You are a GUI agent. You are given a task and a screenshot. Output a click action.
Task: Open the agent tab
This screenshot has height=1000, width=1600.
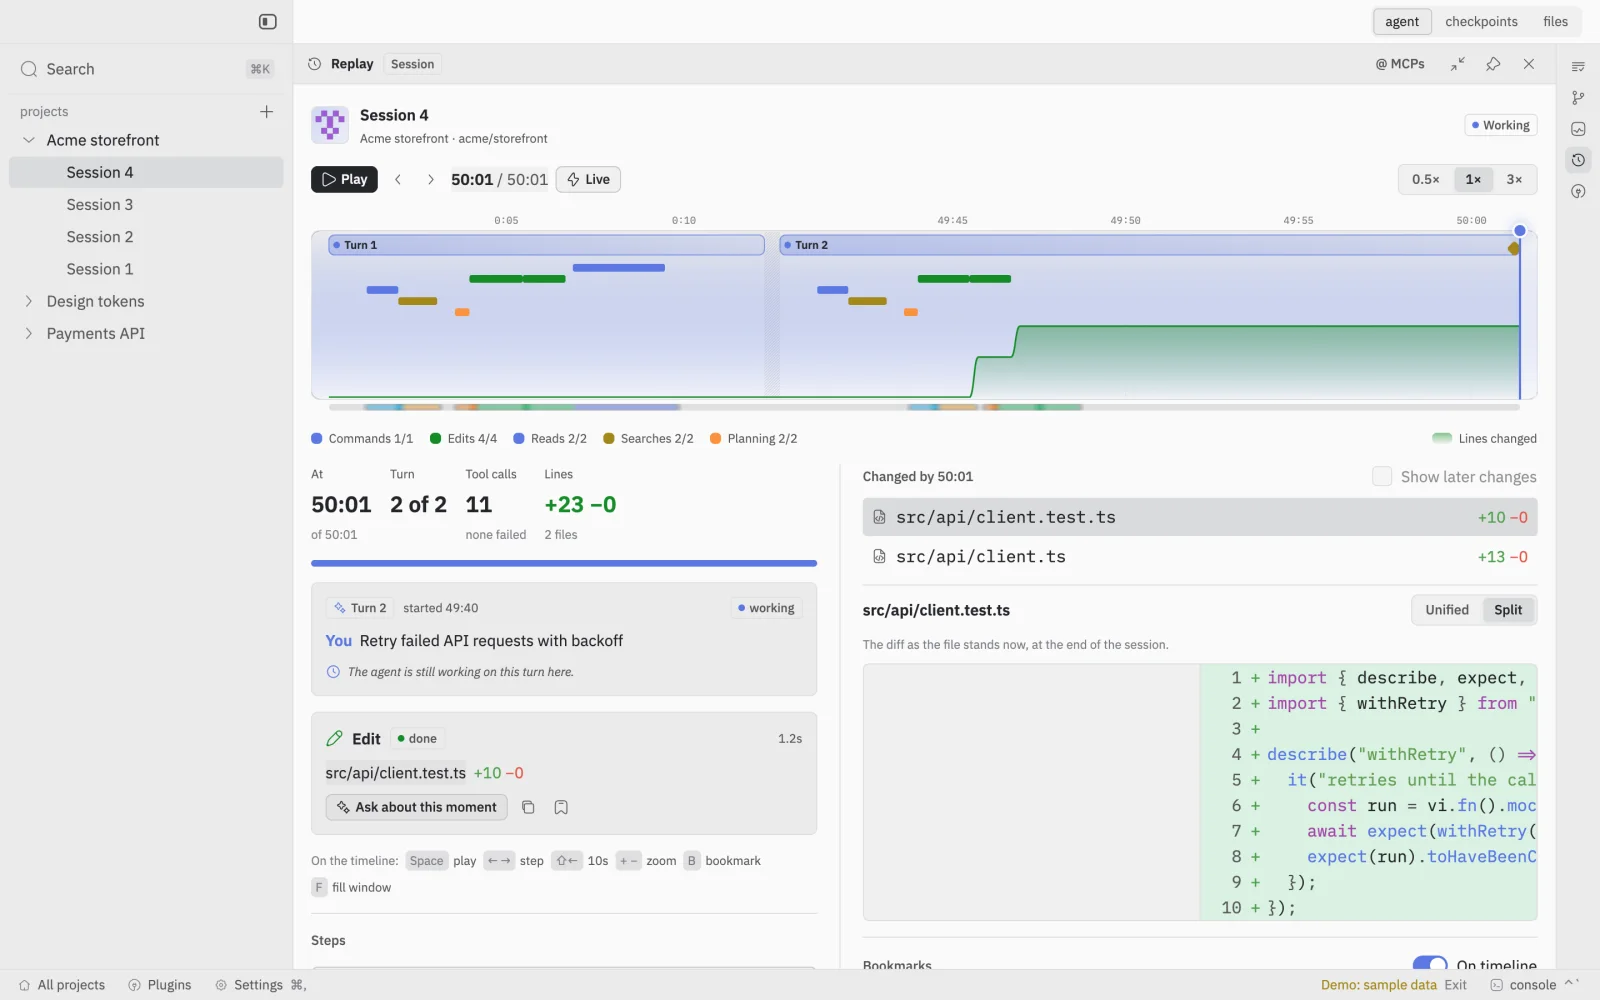1402,21
